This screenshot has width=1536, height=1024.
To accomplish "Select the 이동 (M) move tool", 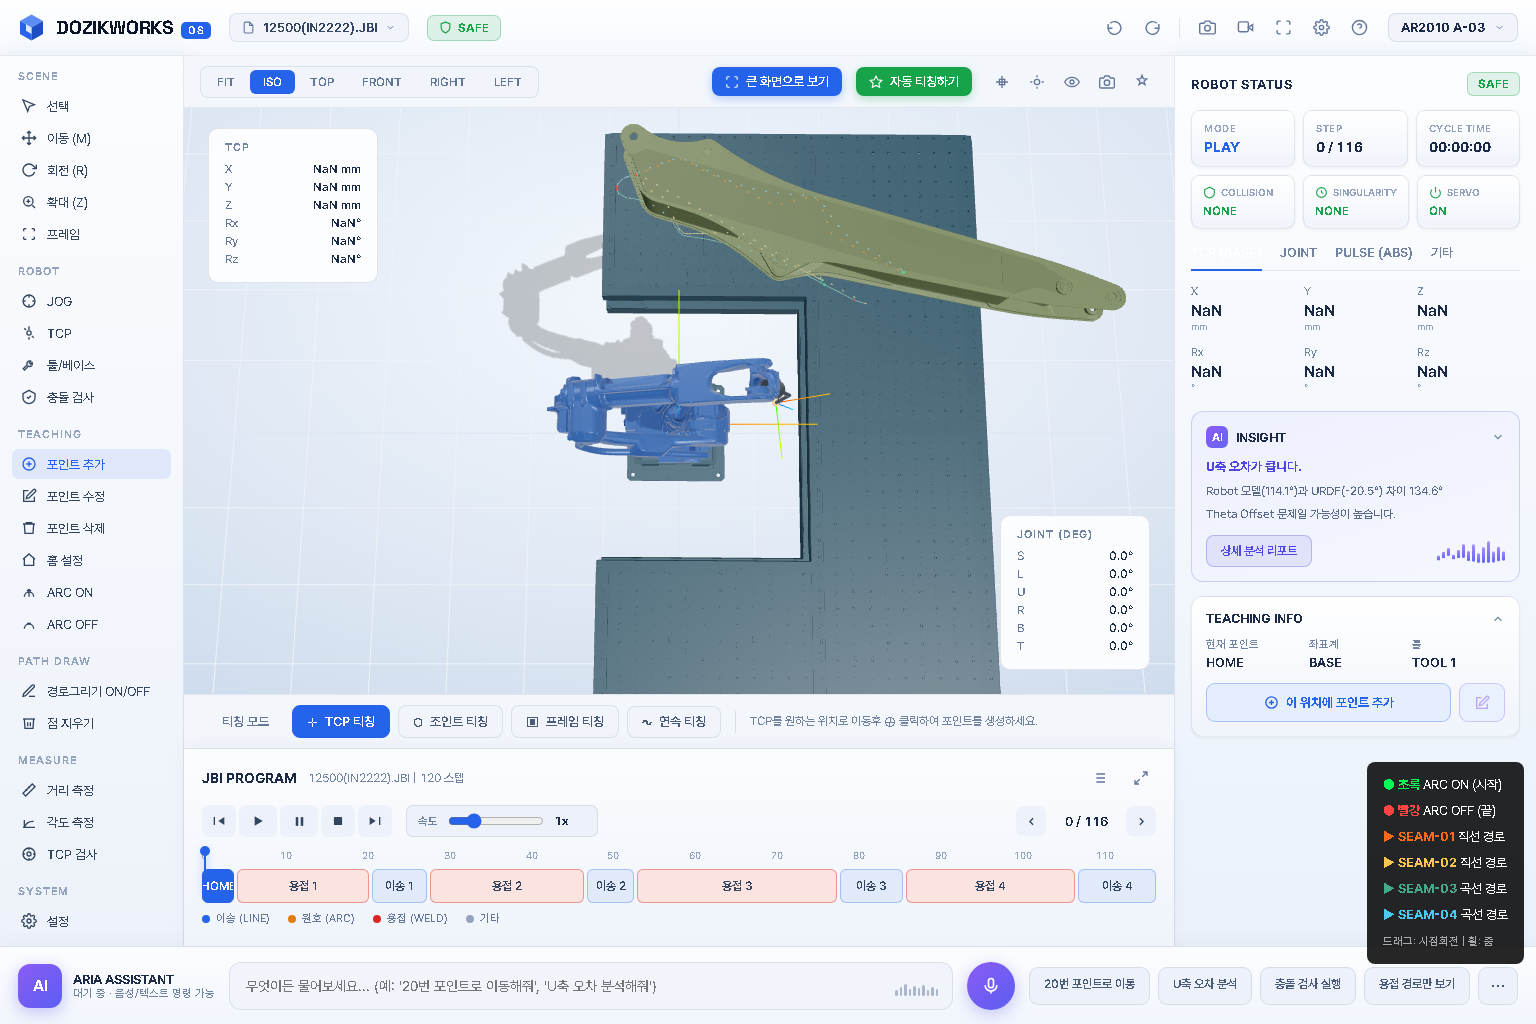I will (x=91, y=138).
